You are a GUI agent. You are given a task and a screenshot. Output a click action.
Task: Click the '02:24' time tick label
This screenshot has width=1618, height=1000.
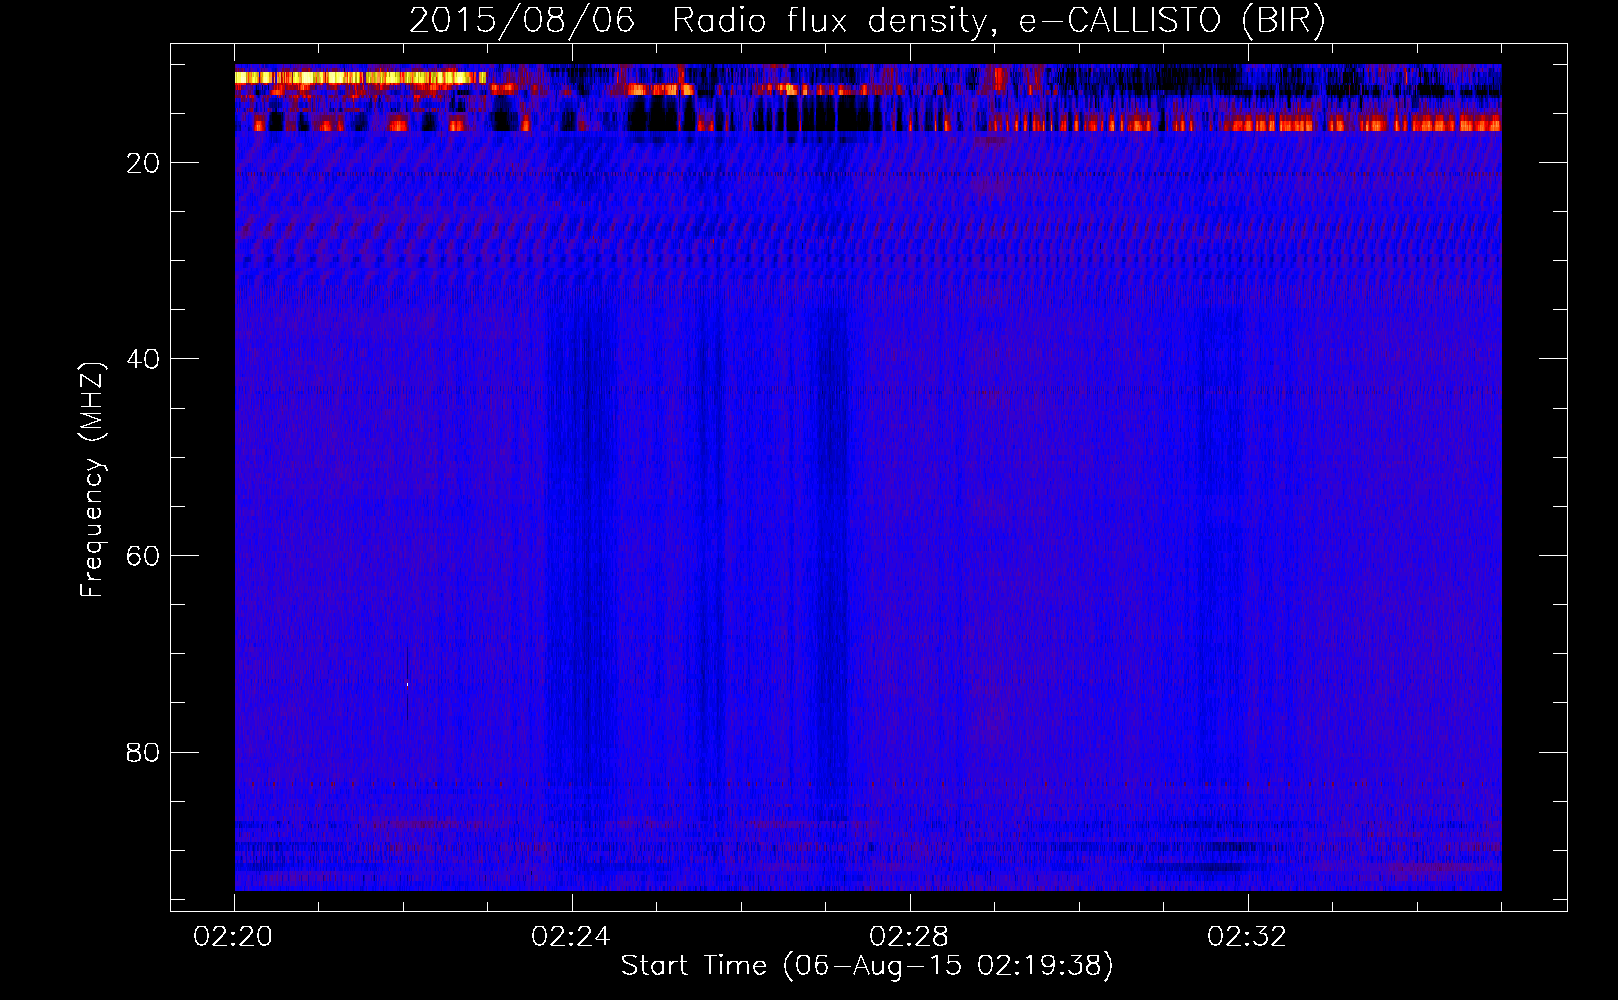[571, 936]
